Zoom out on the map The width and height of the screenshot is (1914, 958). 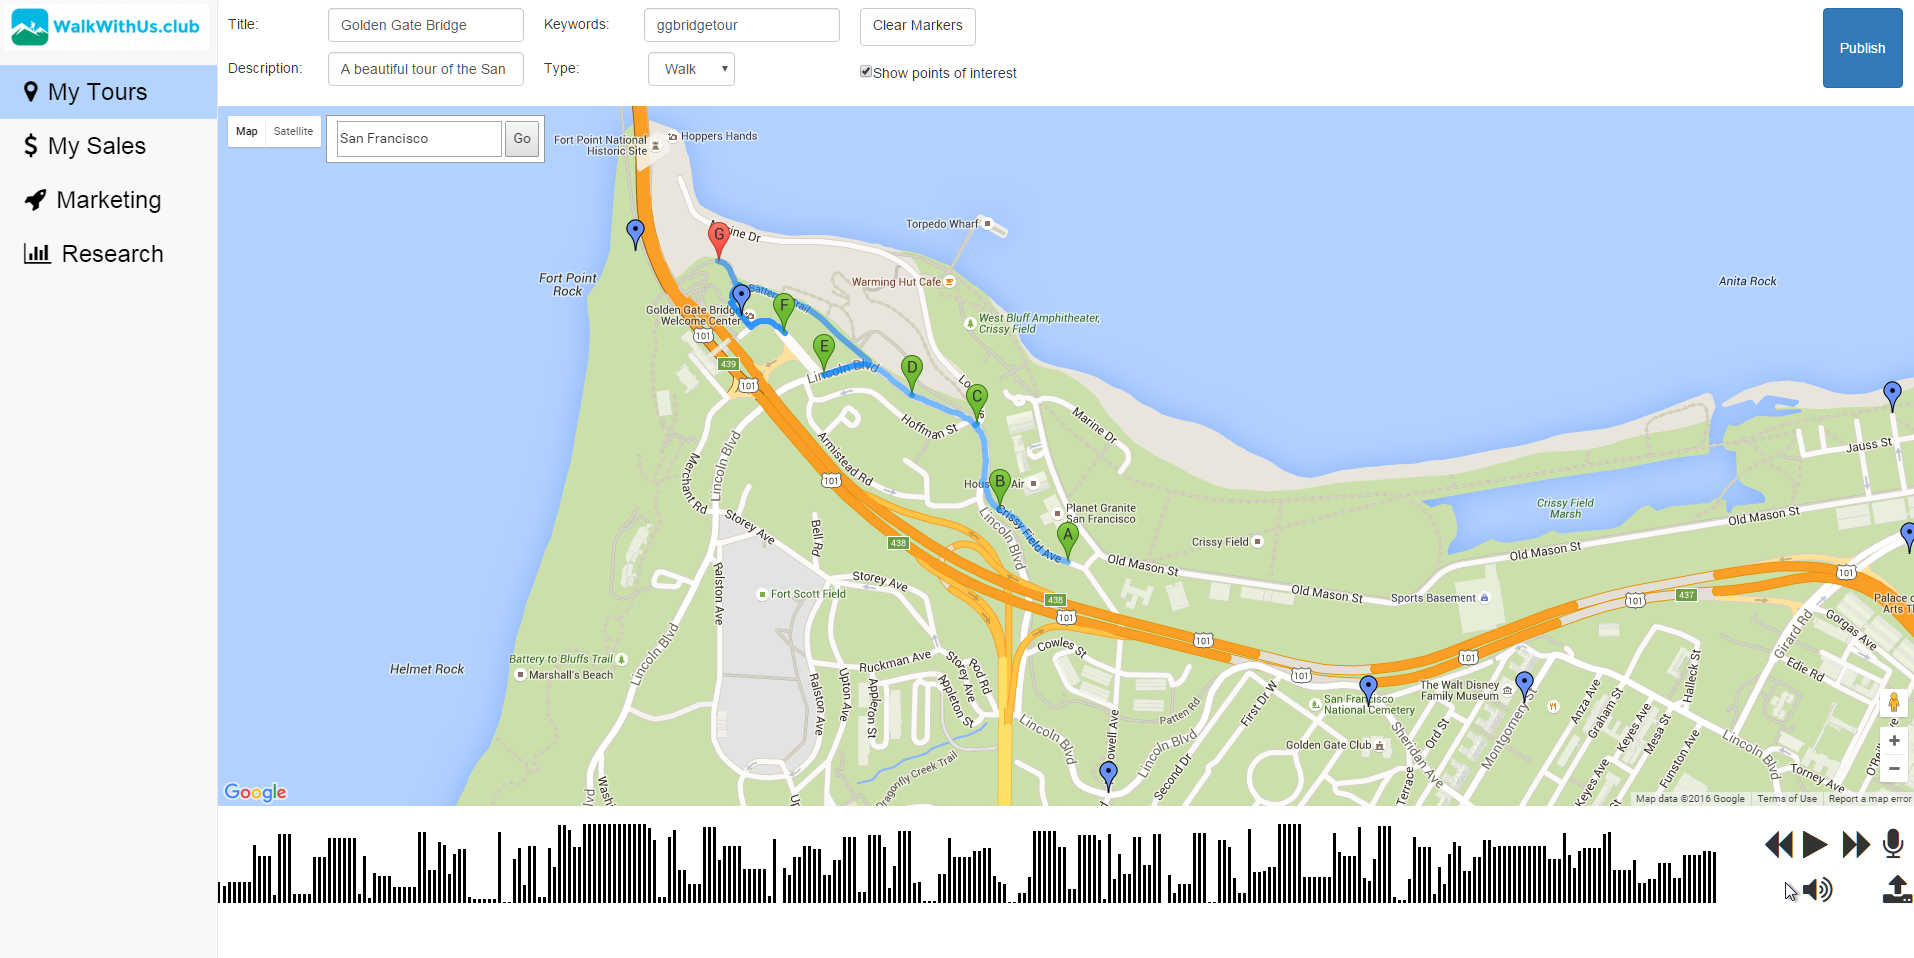point(1894,769)
